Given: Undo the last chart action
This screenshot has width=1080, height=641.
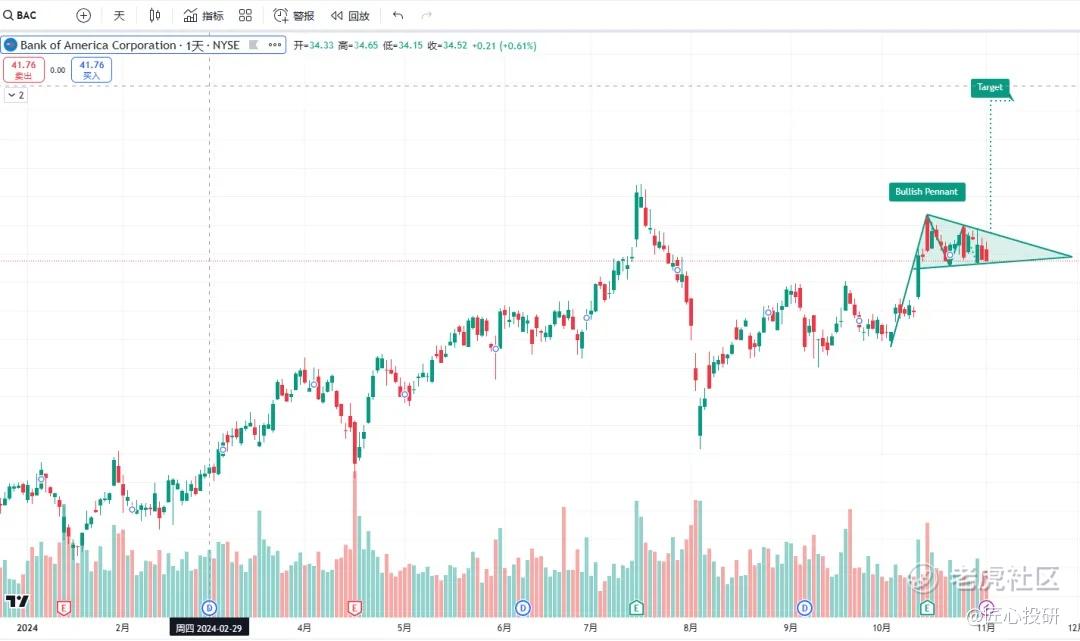Looking at the screenshot, I should [397, 15].
